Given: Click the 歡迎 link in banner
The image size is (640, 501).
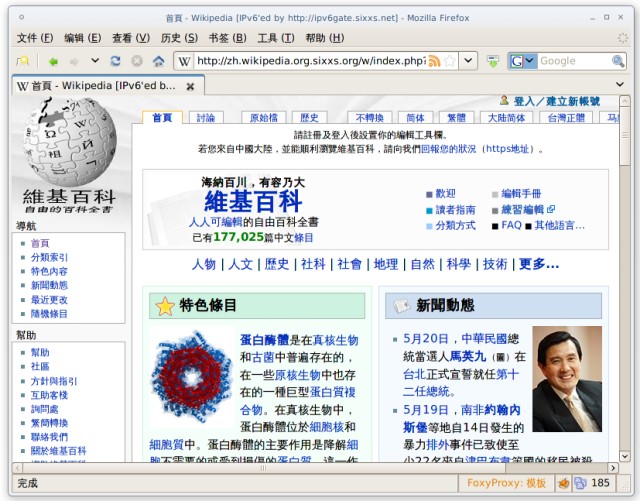Looking at the screenshot, I should 445,194.
